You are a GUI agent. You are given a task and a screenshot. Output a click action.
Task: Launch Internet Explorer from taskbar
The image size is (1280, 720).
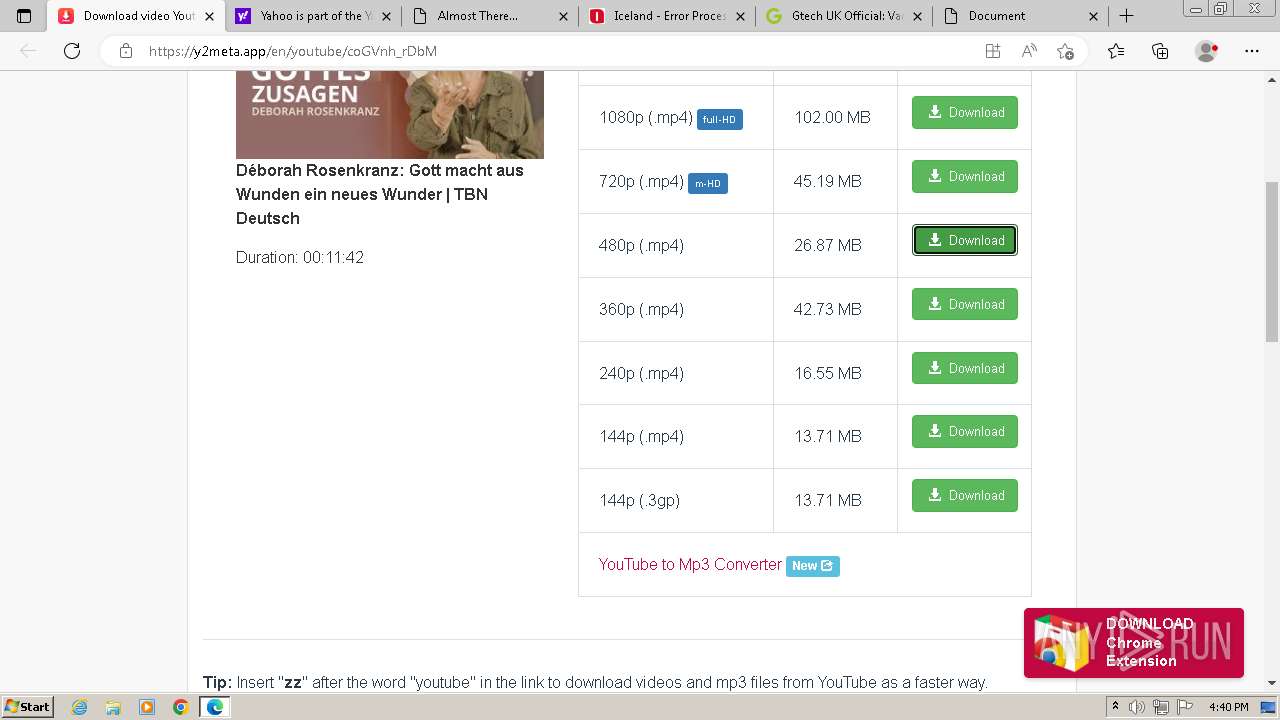point(80,707)
